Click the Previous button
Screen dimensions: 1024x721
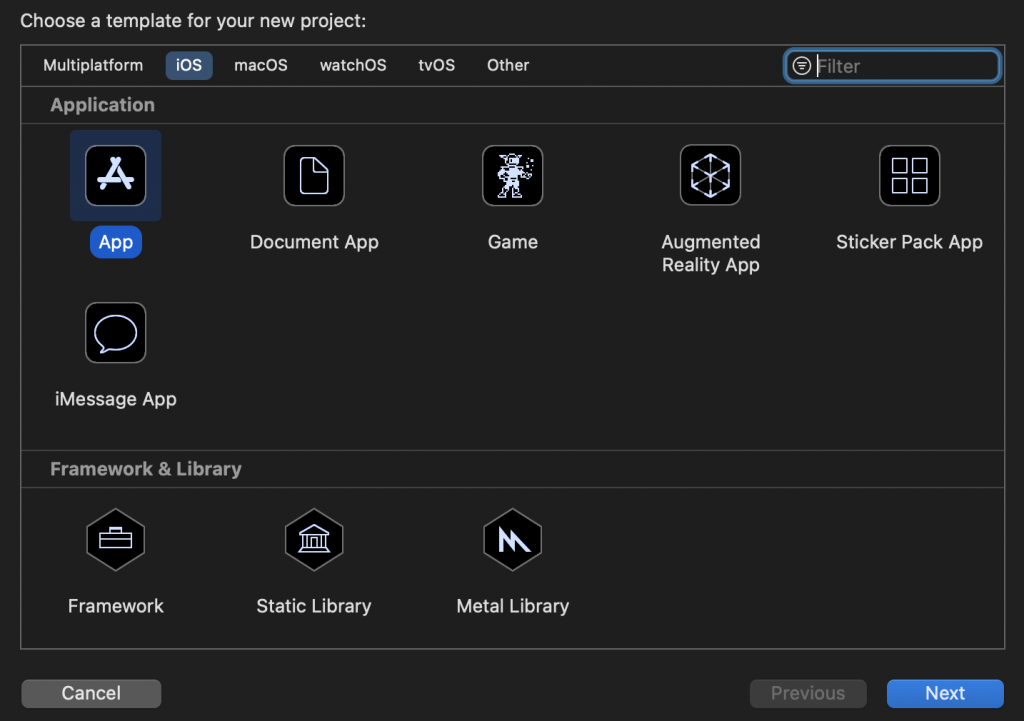(x=808, y=693)
